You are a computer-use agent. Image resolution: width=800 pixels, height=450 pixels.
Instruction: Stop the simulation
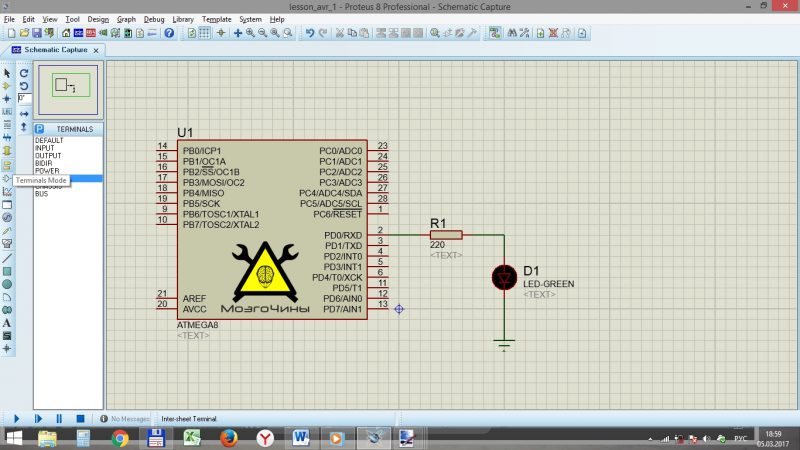tap(80, 418)
